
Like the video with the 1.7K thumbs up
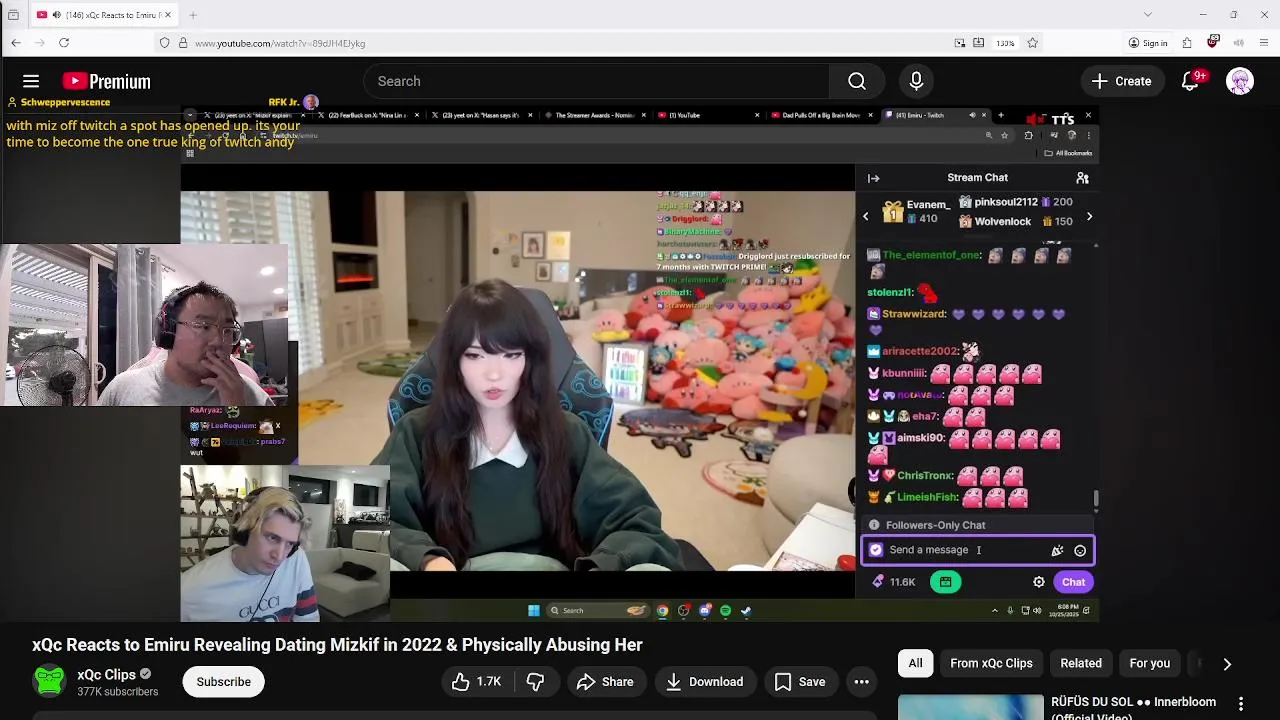click(x=476, y=682)
